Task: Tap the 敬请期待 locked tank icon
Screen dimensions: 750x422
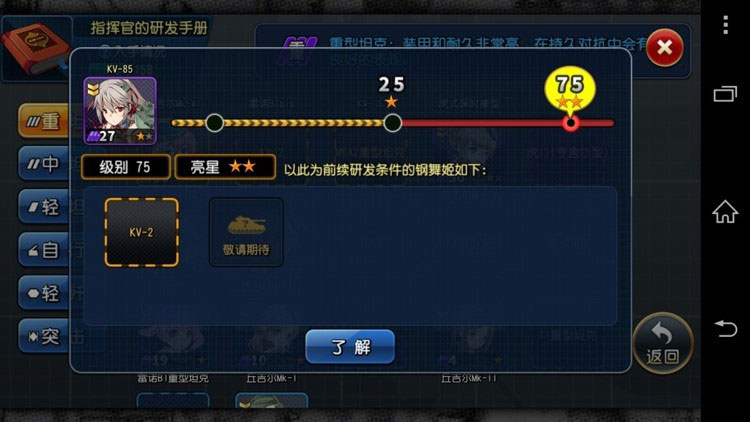Action: 246,233
